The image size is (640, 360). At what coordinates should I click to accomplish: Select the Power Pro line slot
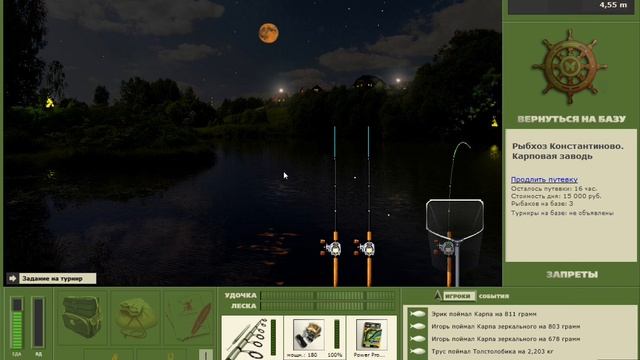(x=371, y=338)
